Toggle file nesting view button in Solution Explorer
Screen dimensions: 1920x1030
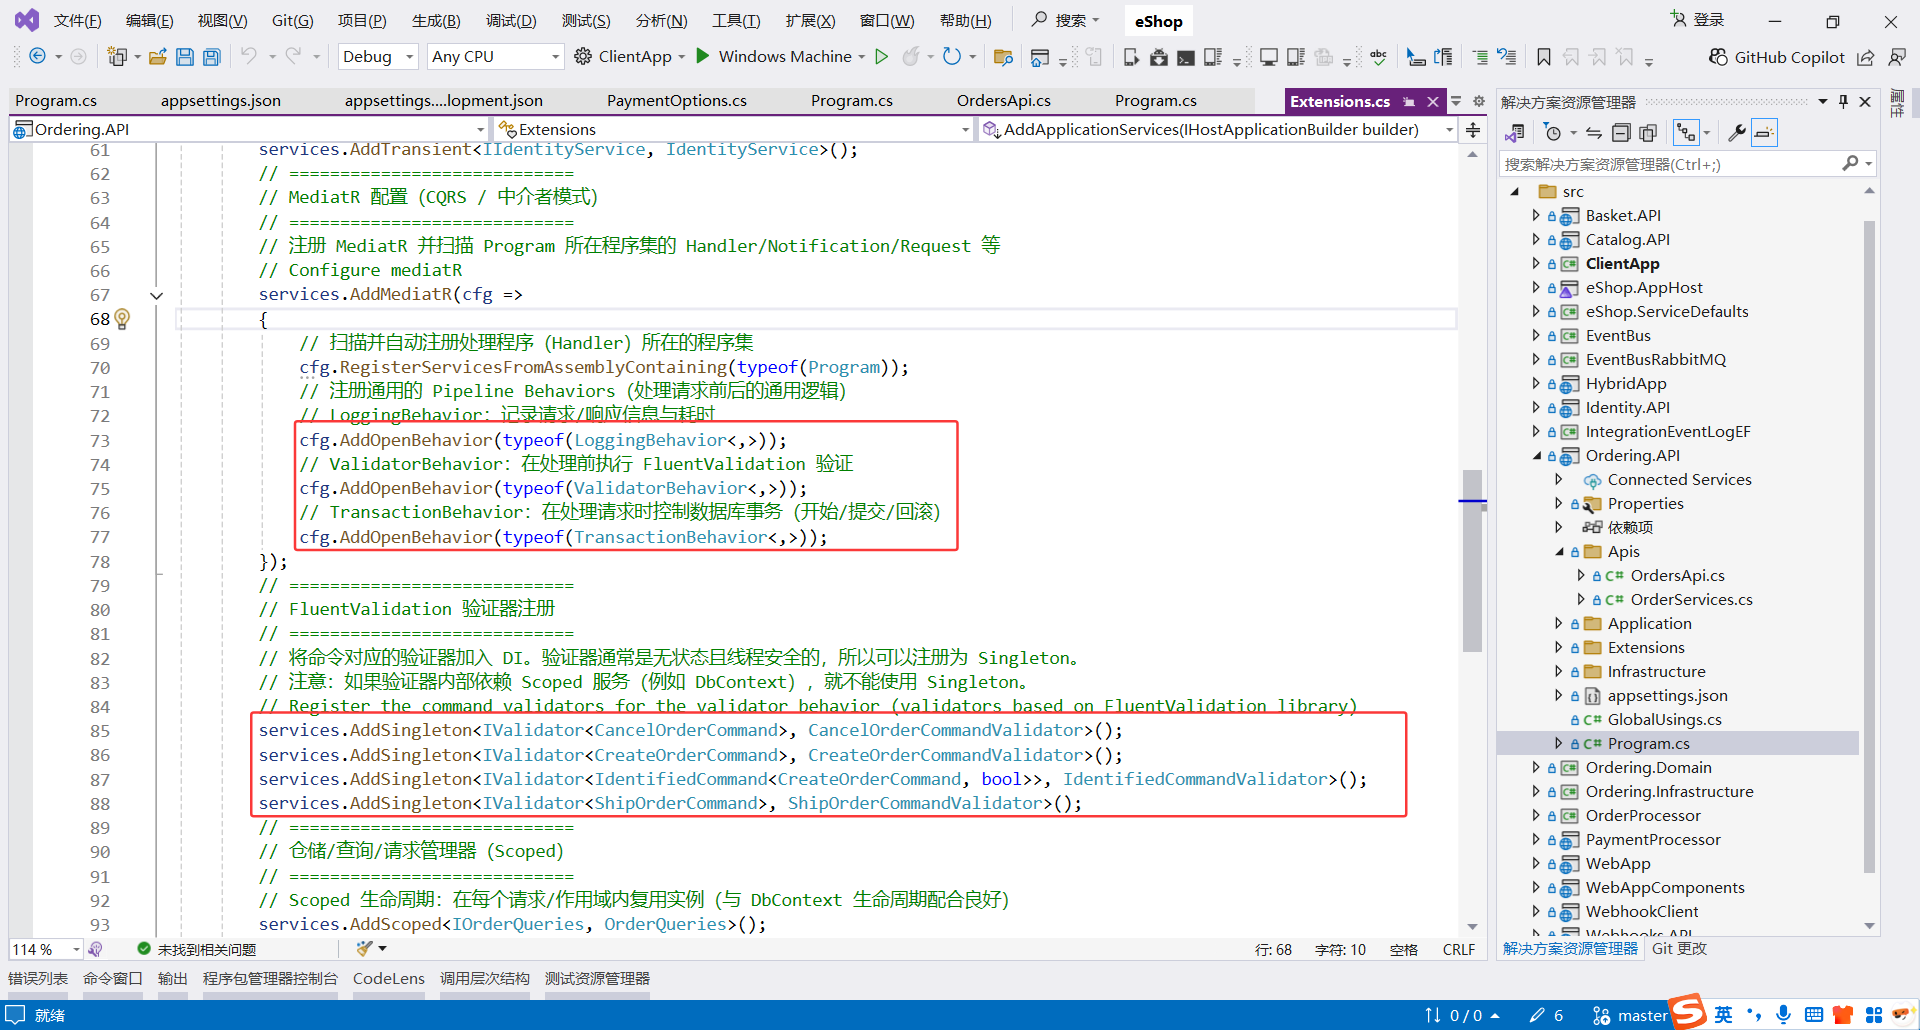(x=1686, y=133)
